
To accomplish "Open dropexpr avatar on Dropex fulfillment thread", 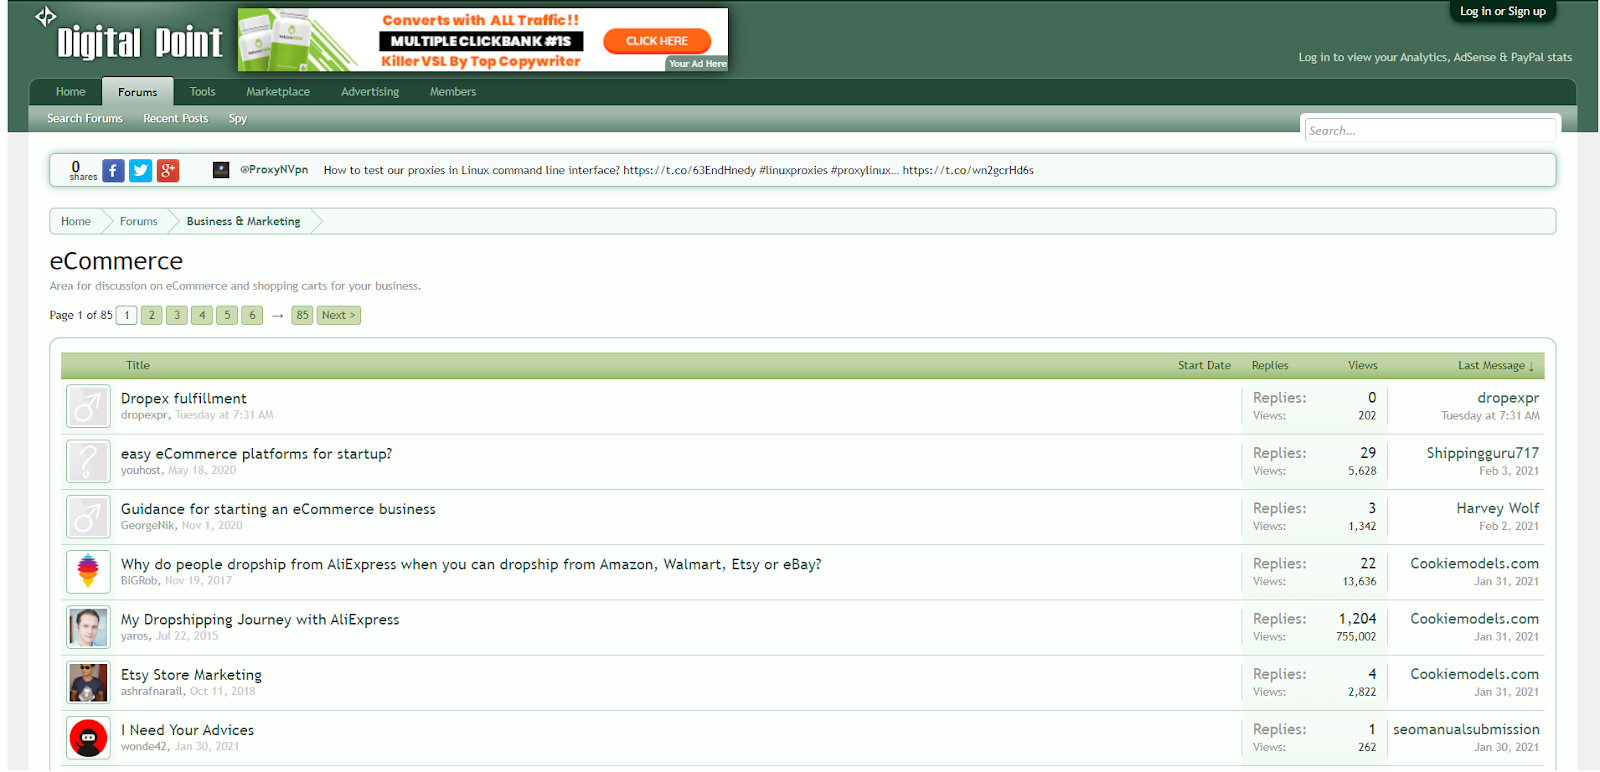I will click(x=88, y=406).
